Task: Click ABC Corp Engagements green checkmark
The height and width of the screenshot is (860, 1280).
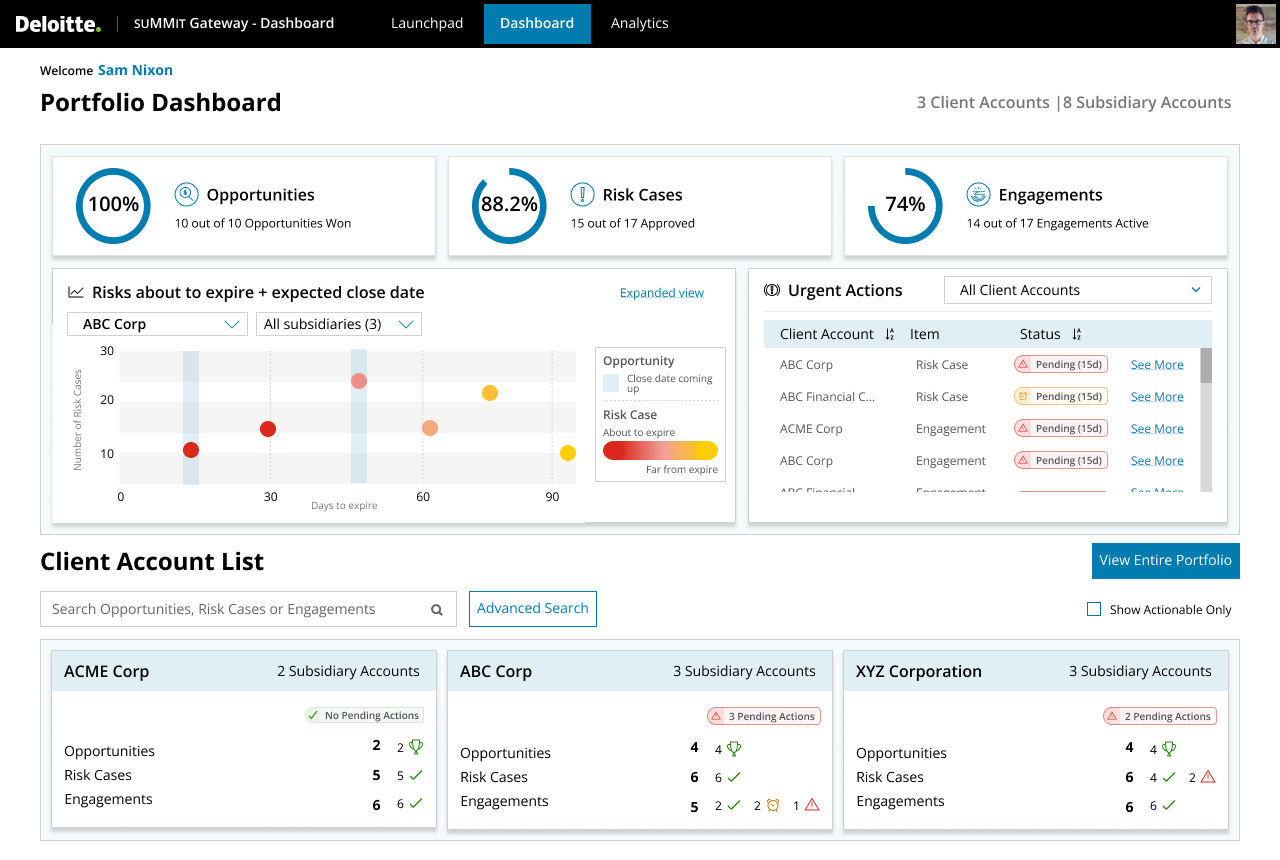Action: click(x=734, y=805)
